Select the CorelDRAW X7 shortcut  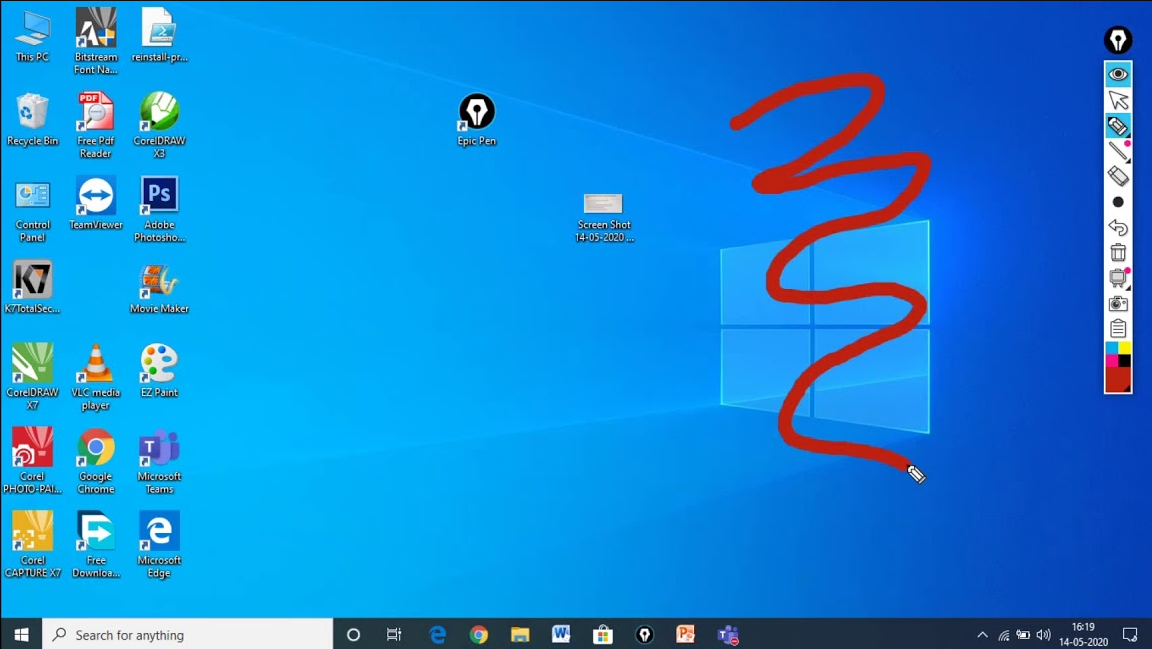(32, 376)
